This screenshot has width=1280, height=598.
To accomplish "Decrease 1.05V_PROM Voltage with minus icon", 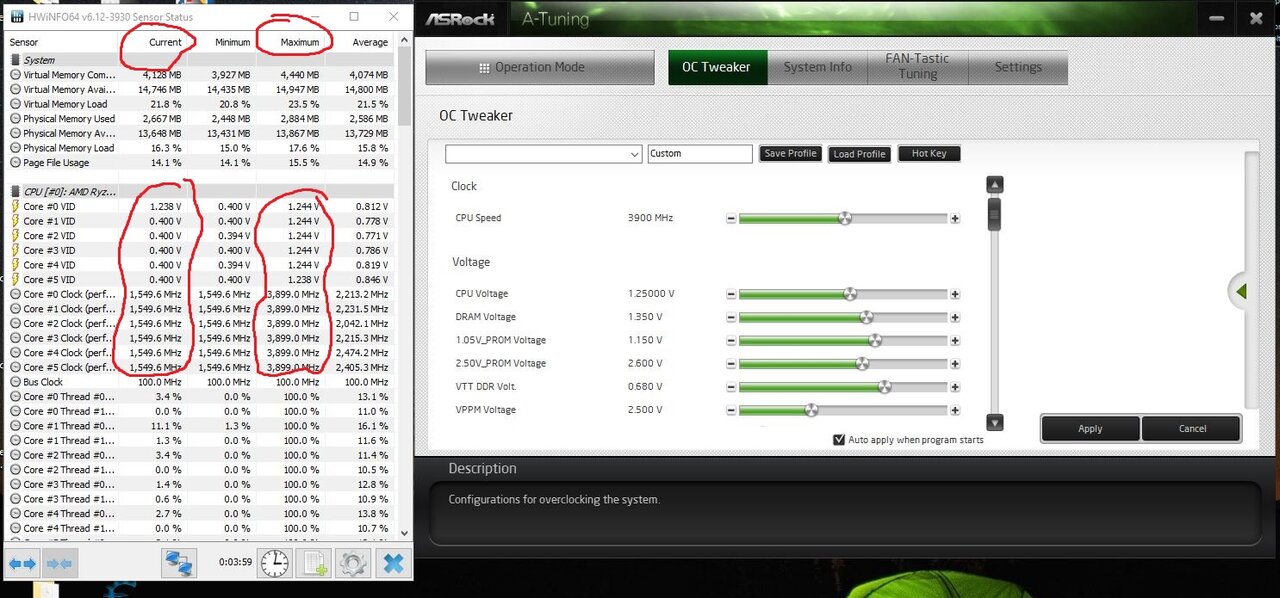I will [731, 340].
